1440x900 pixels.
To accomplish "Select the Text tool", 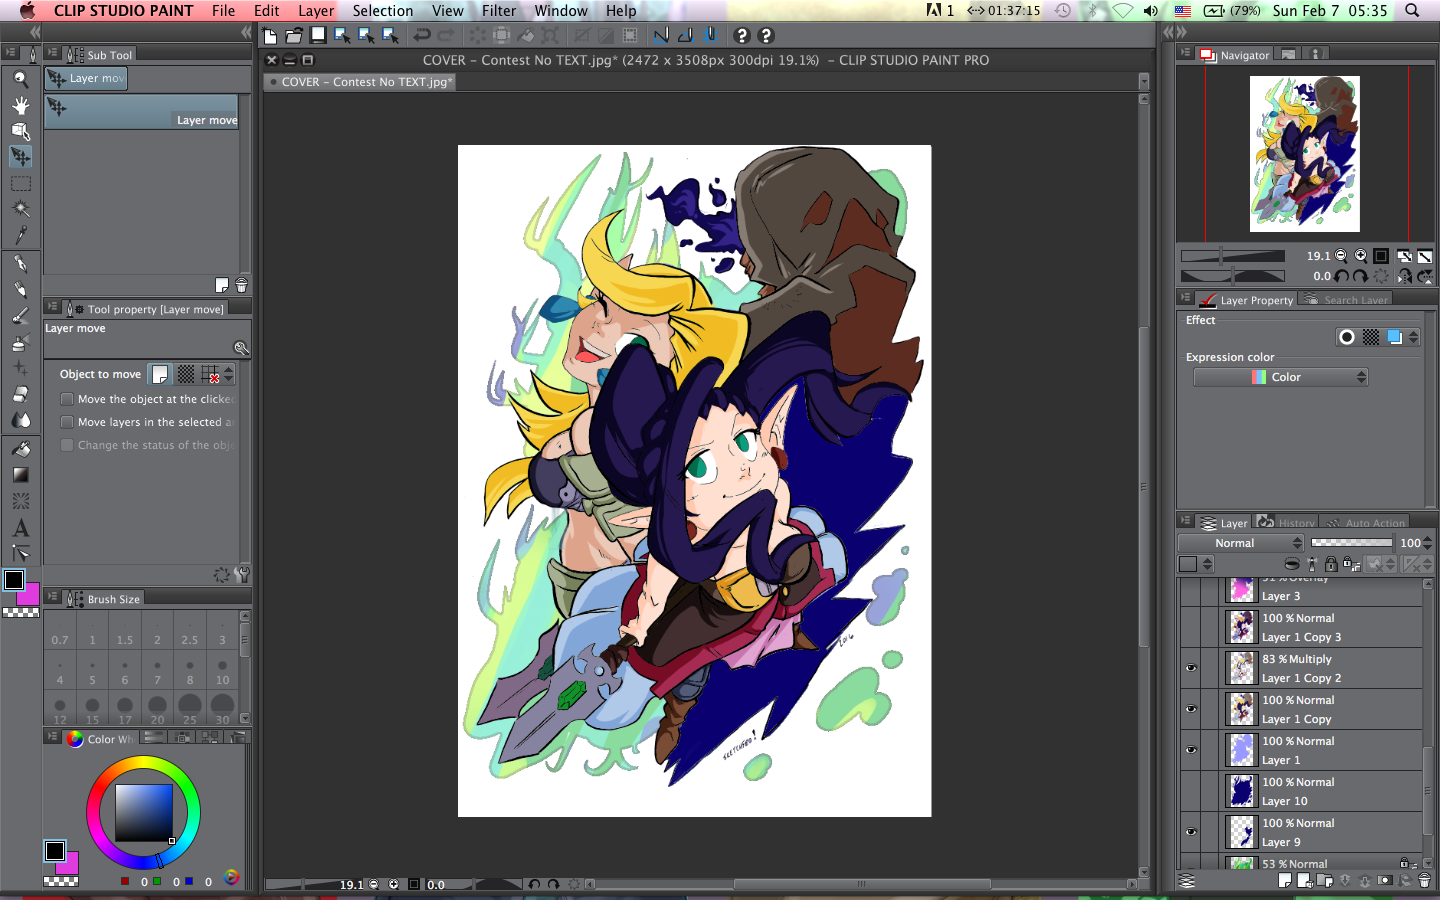I will click(x=20, y=528).
